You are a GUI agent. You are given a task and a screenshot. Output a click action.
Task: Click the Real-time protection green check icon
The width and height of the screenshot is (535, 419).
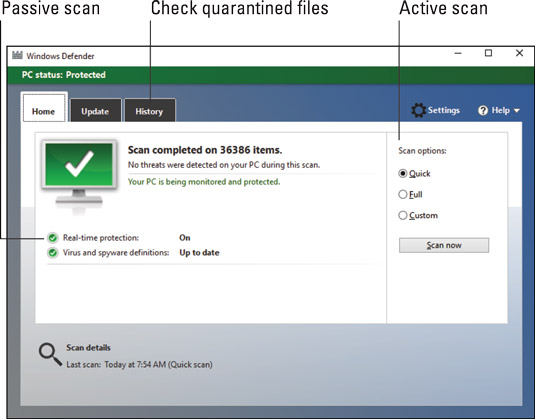(x=53, y=238)
